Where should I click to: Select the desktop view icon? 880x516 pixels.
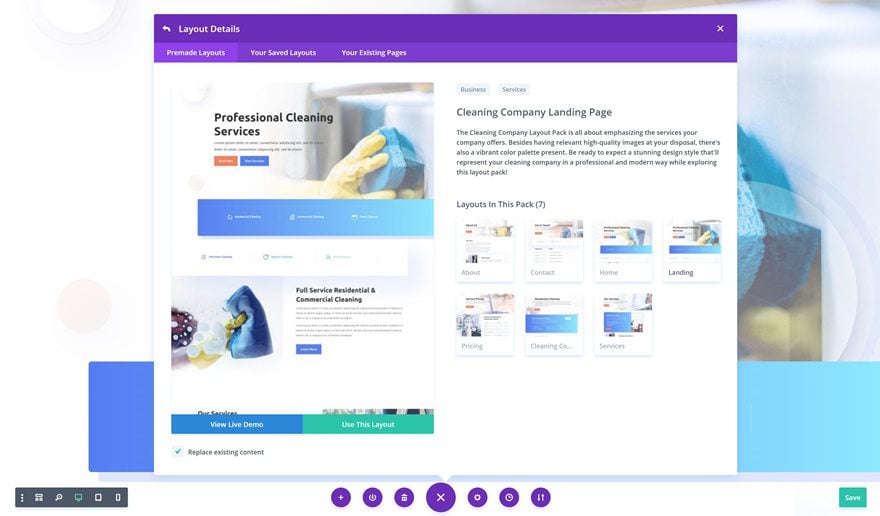pos(79,497)
